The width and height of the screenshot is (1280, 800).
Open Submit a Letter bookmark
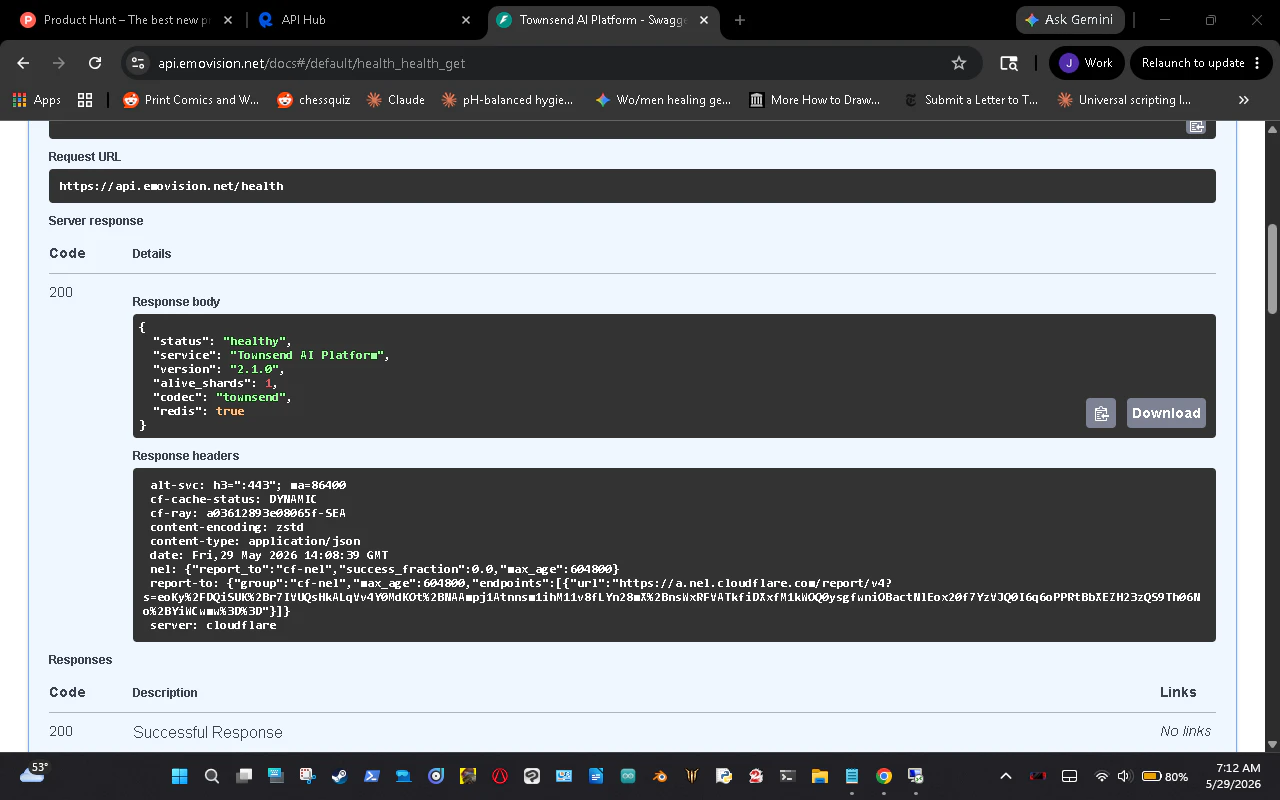[x=971, y=100]
